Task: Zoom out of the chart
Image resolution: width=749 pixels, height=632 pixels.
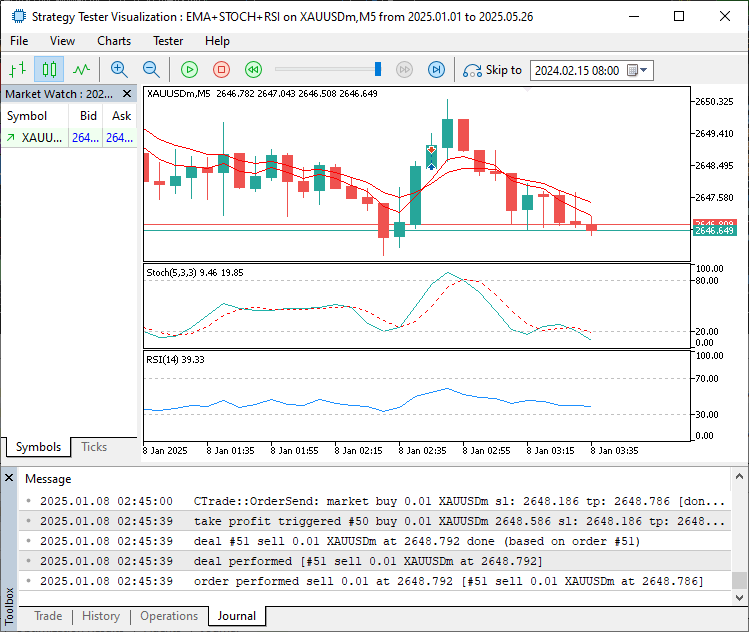Action: pos(151,69)
